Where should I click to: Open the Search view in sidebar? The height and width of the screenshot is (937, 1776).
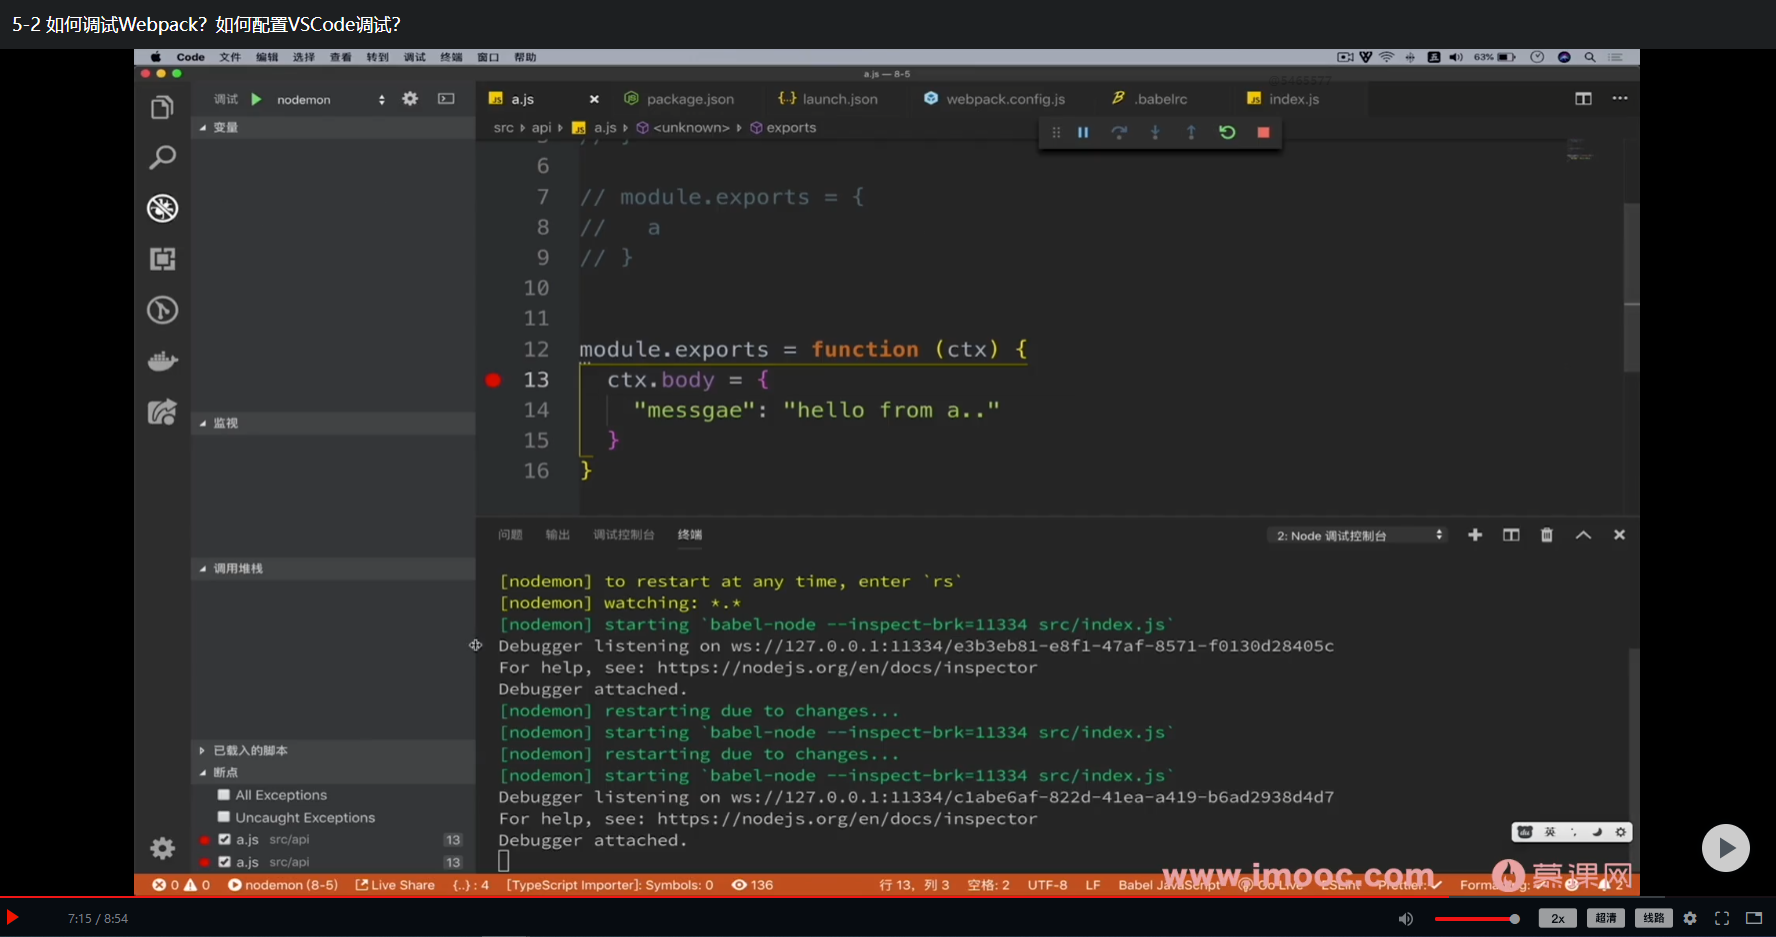tap(162, 158)
